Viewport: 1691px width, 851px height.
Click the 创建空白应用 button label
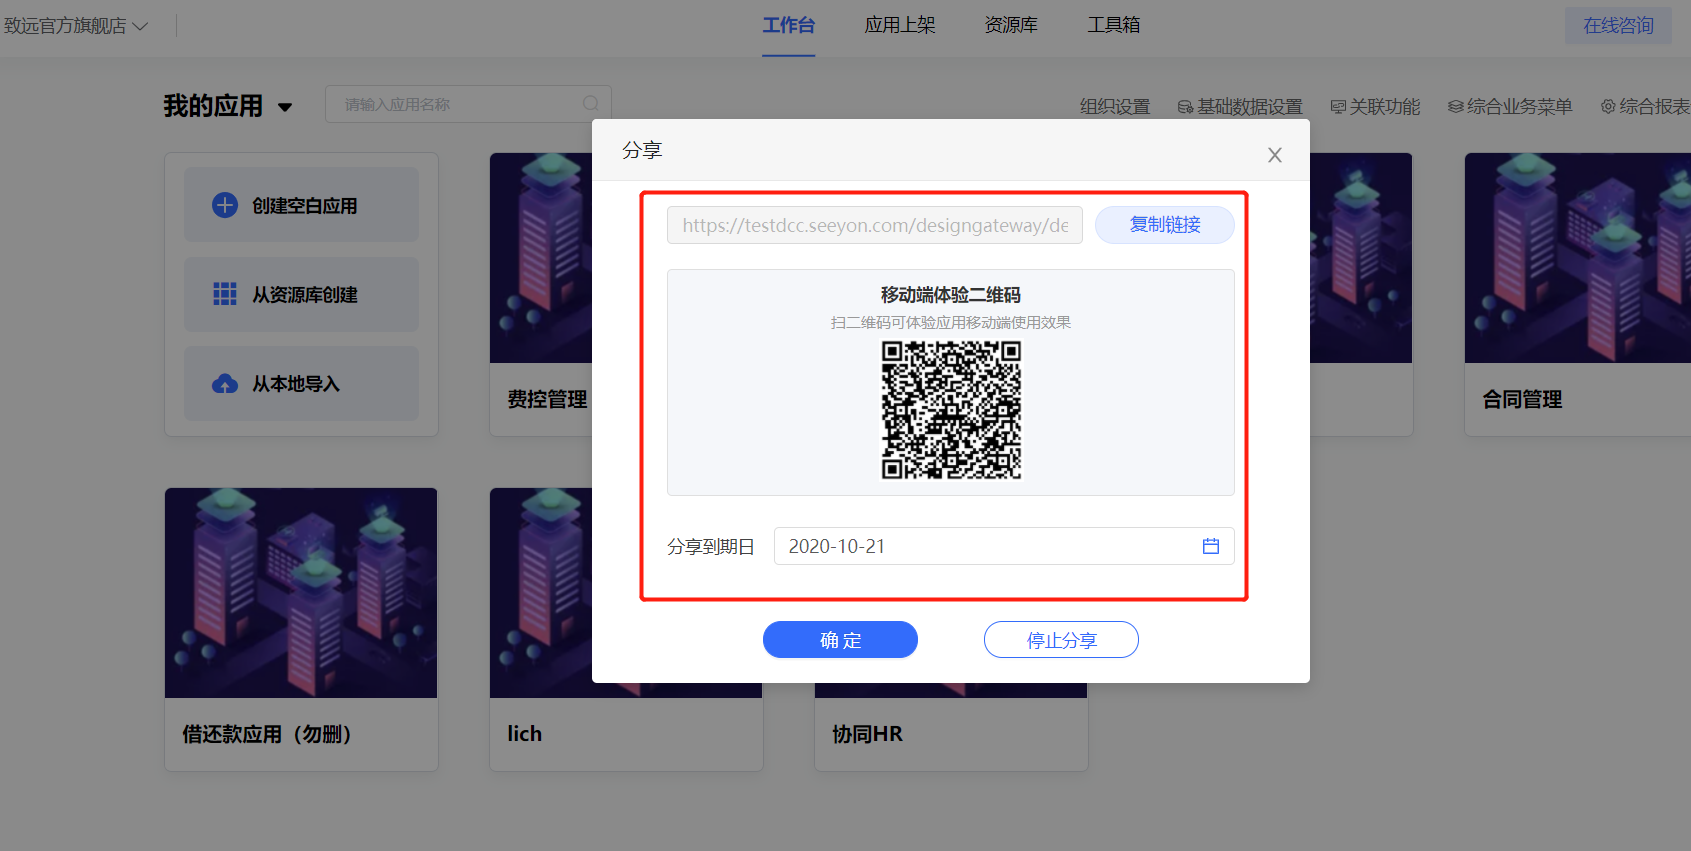coord(305,206)
